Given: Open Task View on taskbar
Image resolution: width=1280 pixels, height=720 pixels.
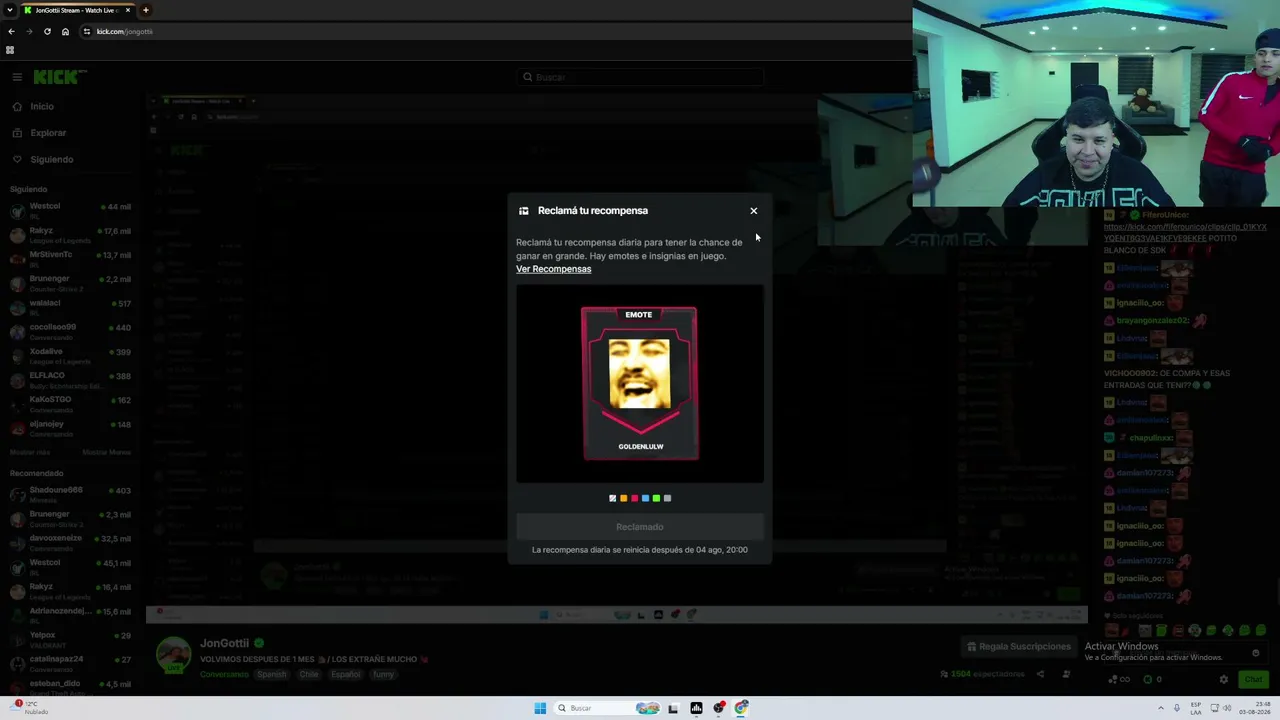Looking at the screenshot, I should pos(673,708).
